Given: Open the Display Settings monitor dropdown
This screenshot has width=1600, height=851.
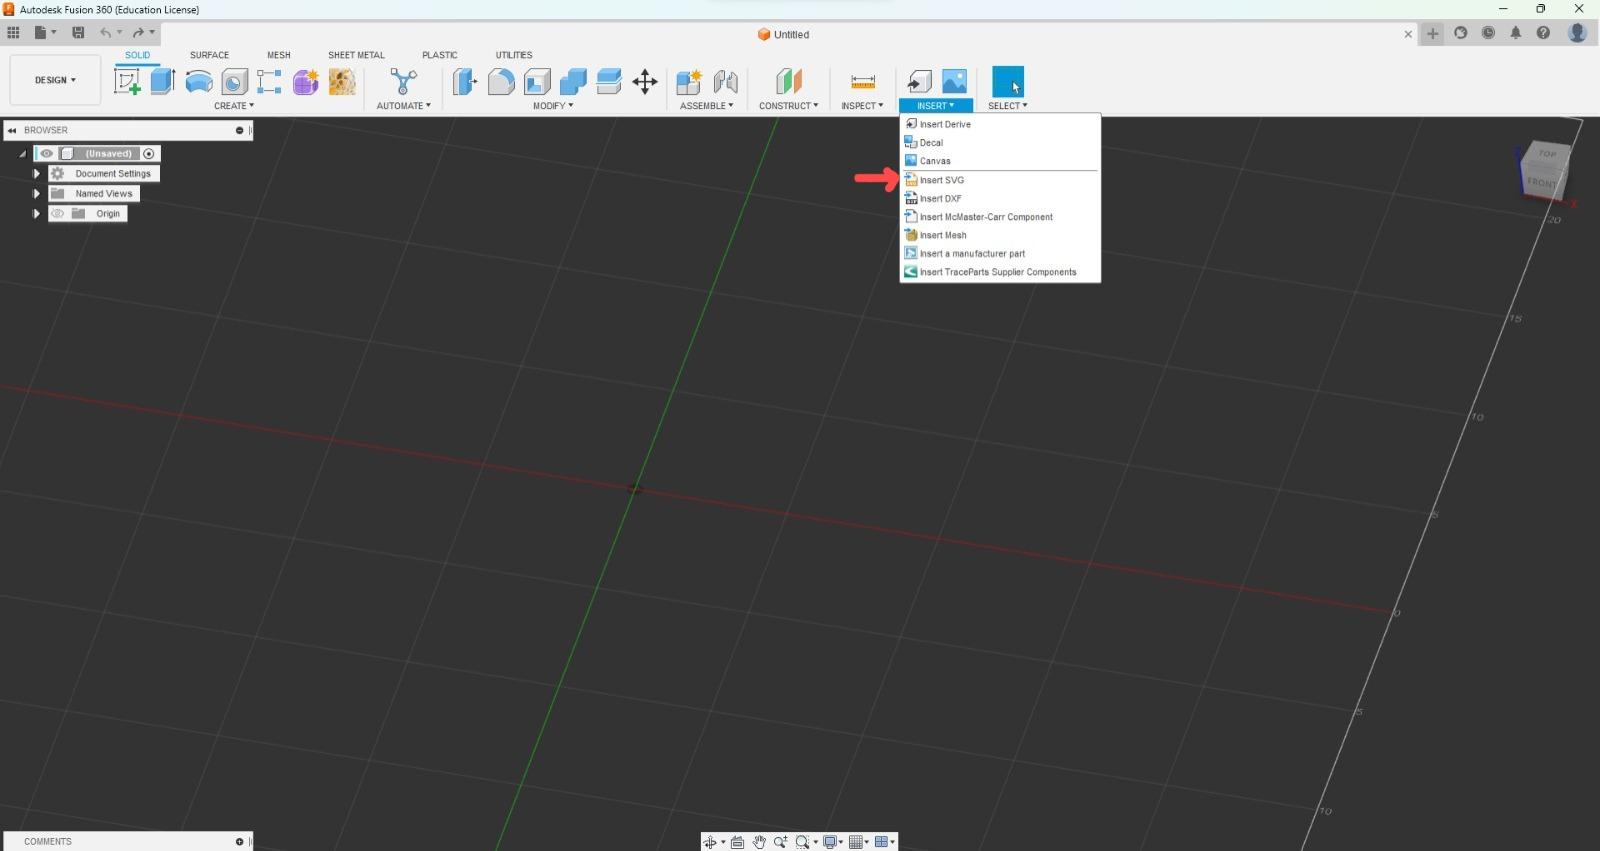Looking at the screenshot, I should (x=832, y=842).
